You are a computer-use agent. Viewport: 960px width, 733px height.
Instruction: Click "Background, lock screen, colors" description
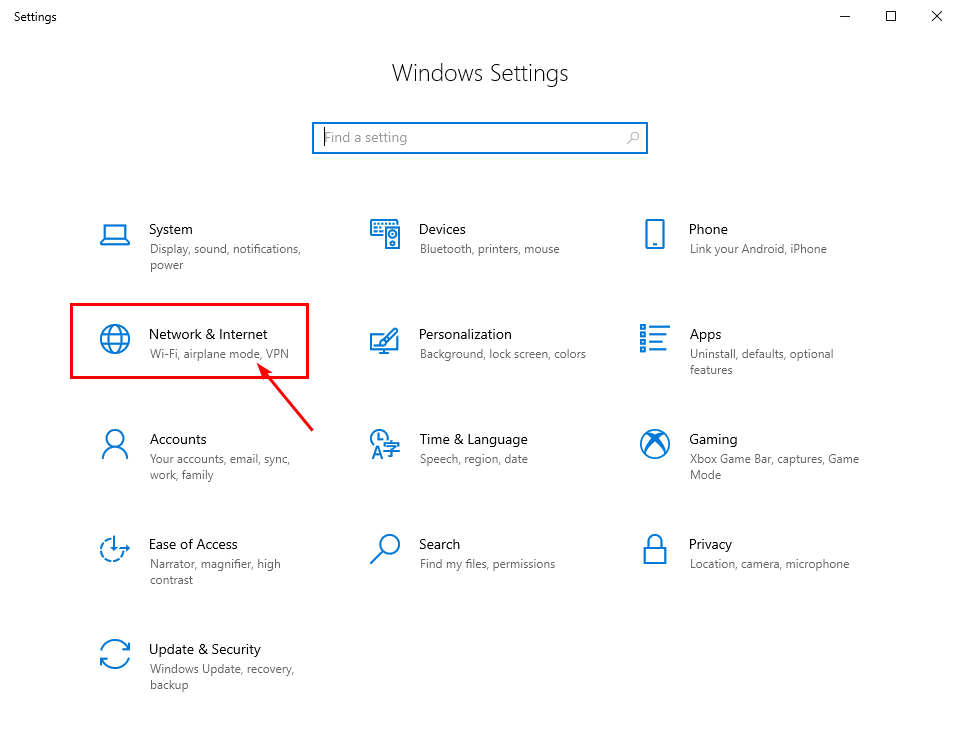pos(503,354)
